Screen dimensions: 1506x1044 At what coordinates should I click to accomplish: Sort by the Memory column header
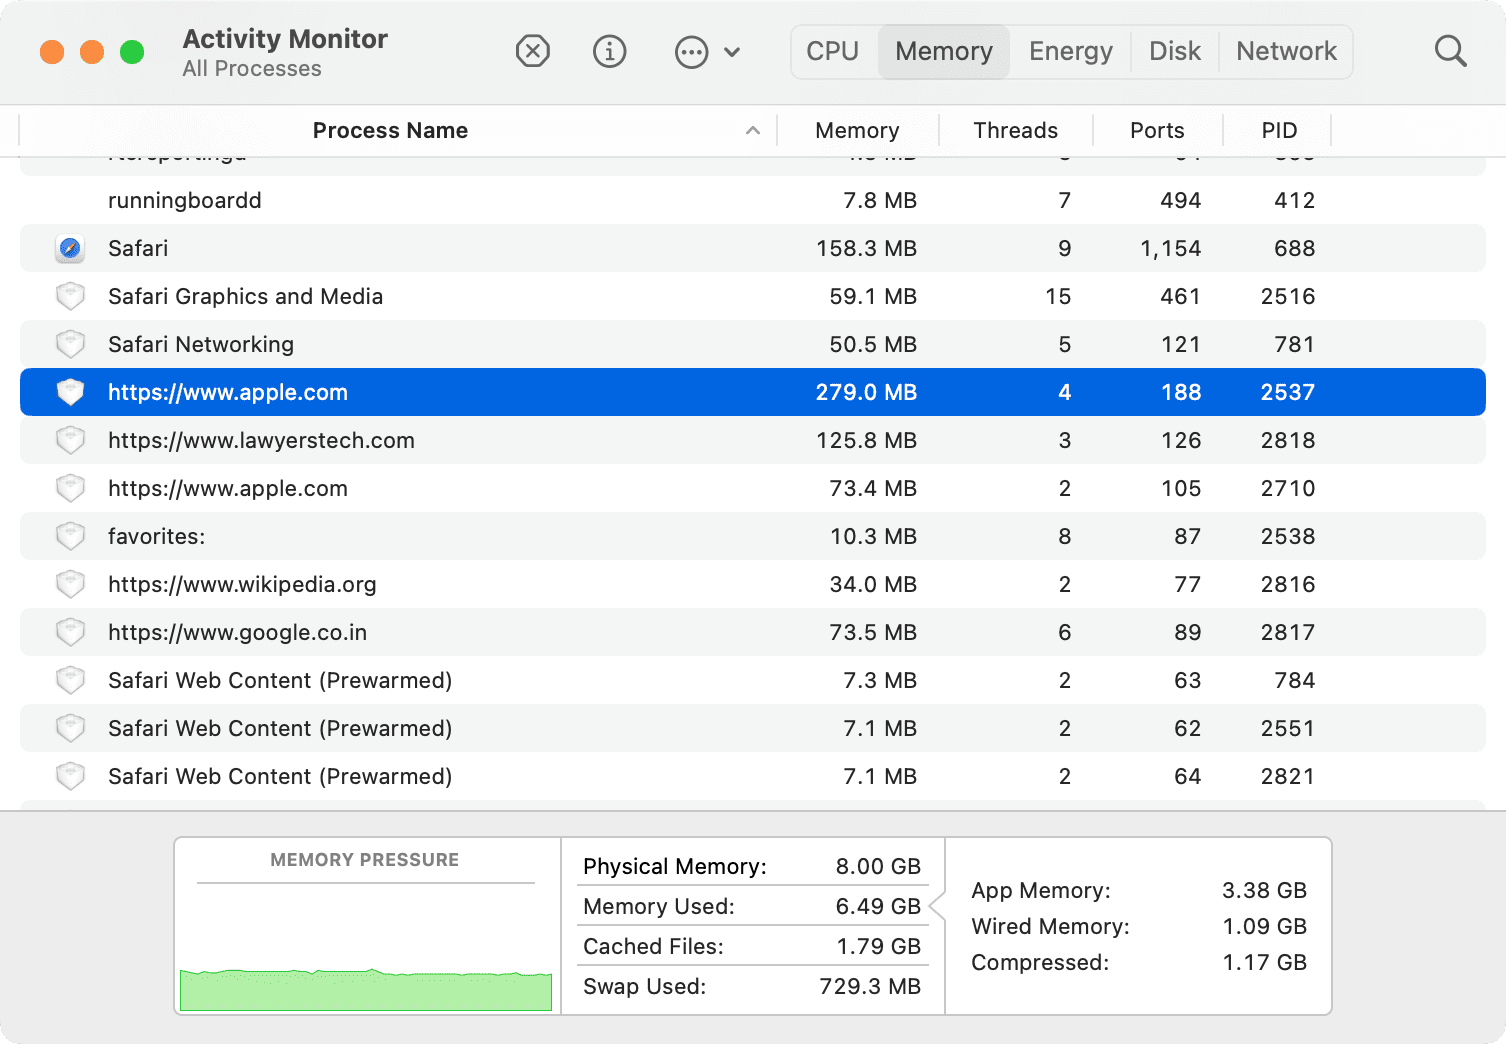[857, 131]
